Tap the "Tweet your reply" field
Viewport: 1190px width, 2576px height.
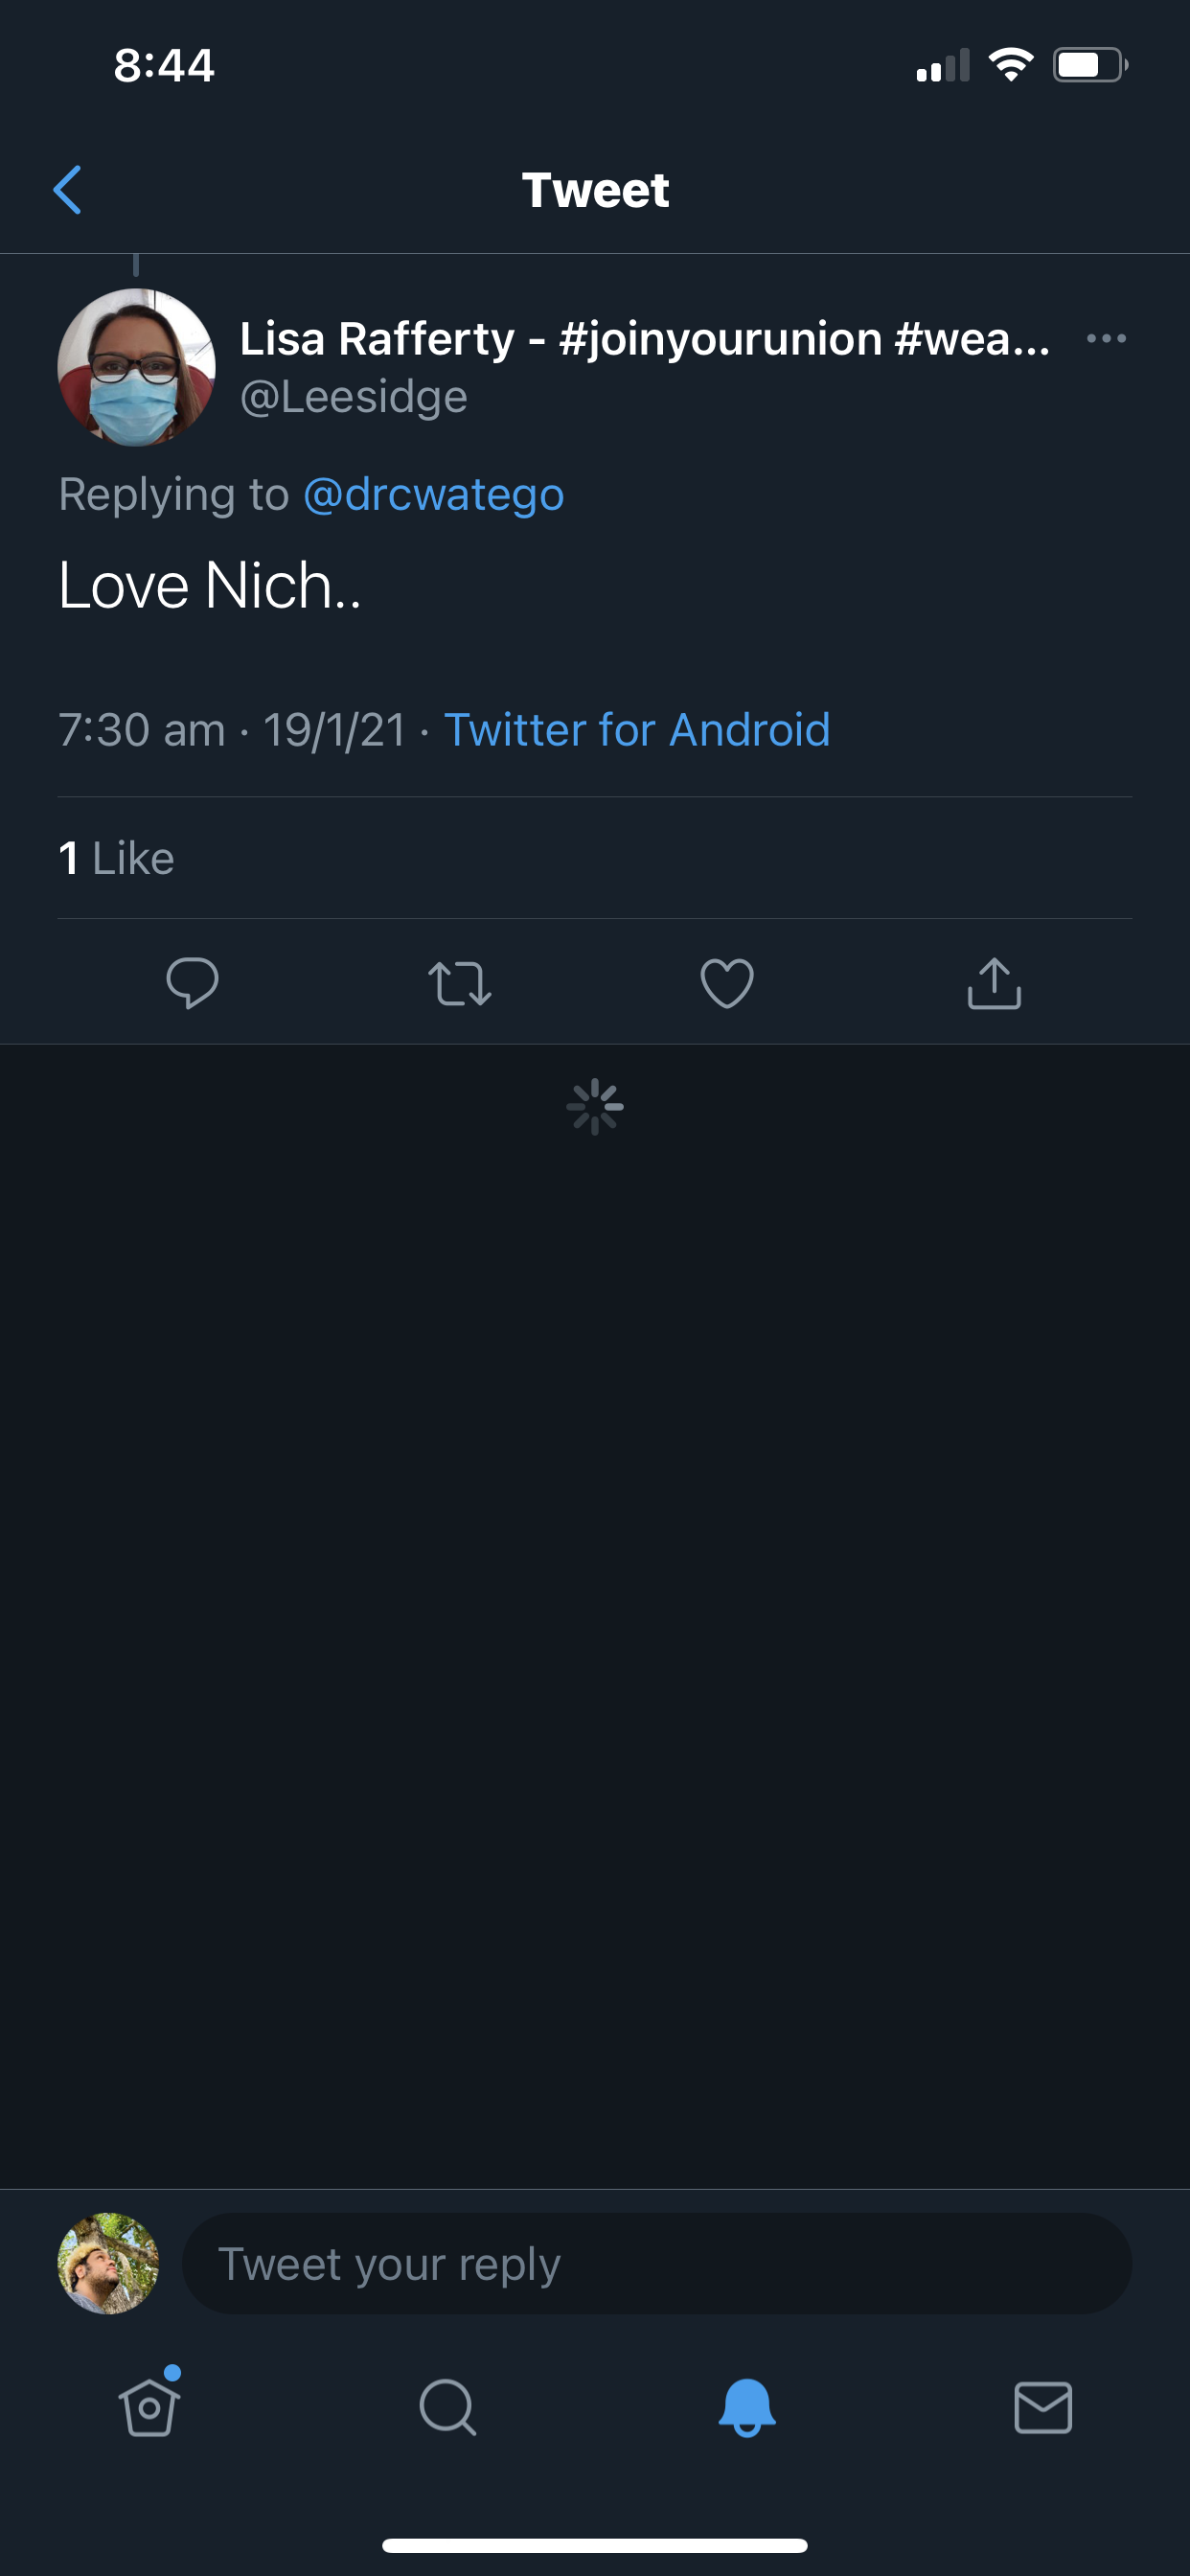[x=656, y=2263]
